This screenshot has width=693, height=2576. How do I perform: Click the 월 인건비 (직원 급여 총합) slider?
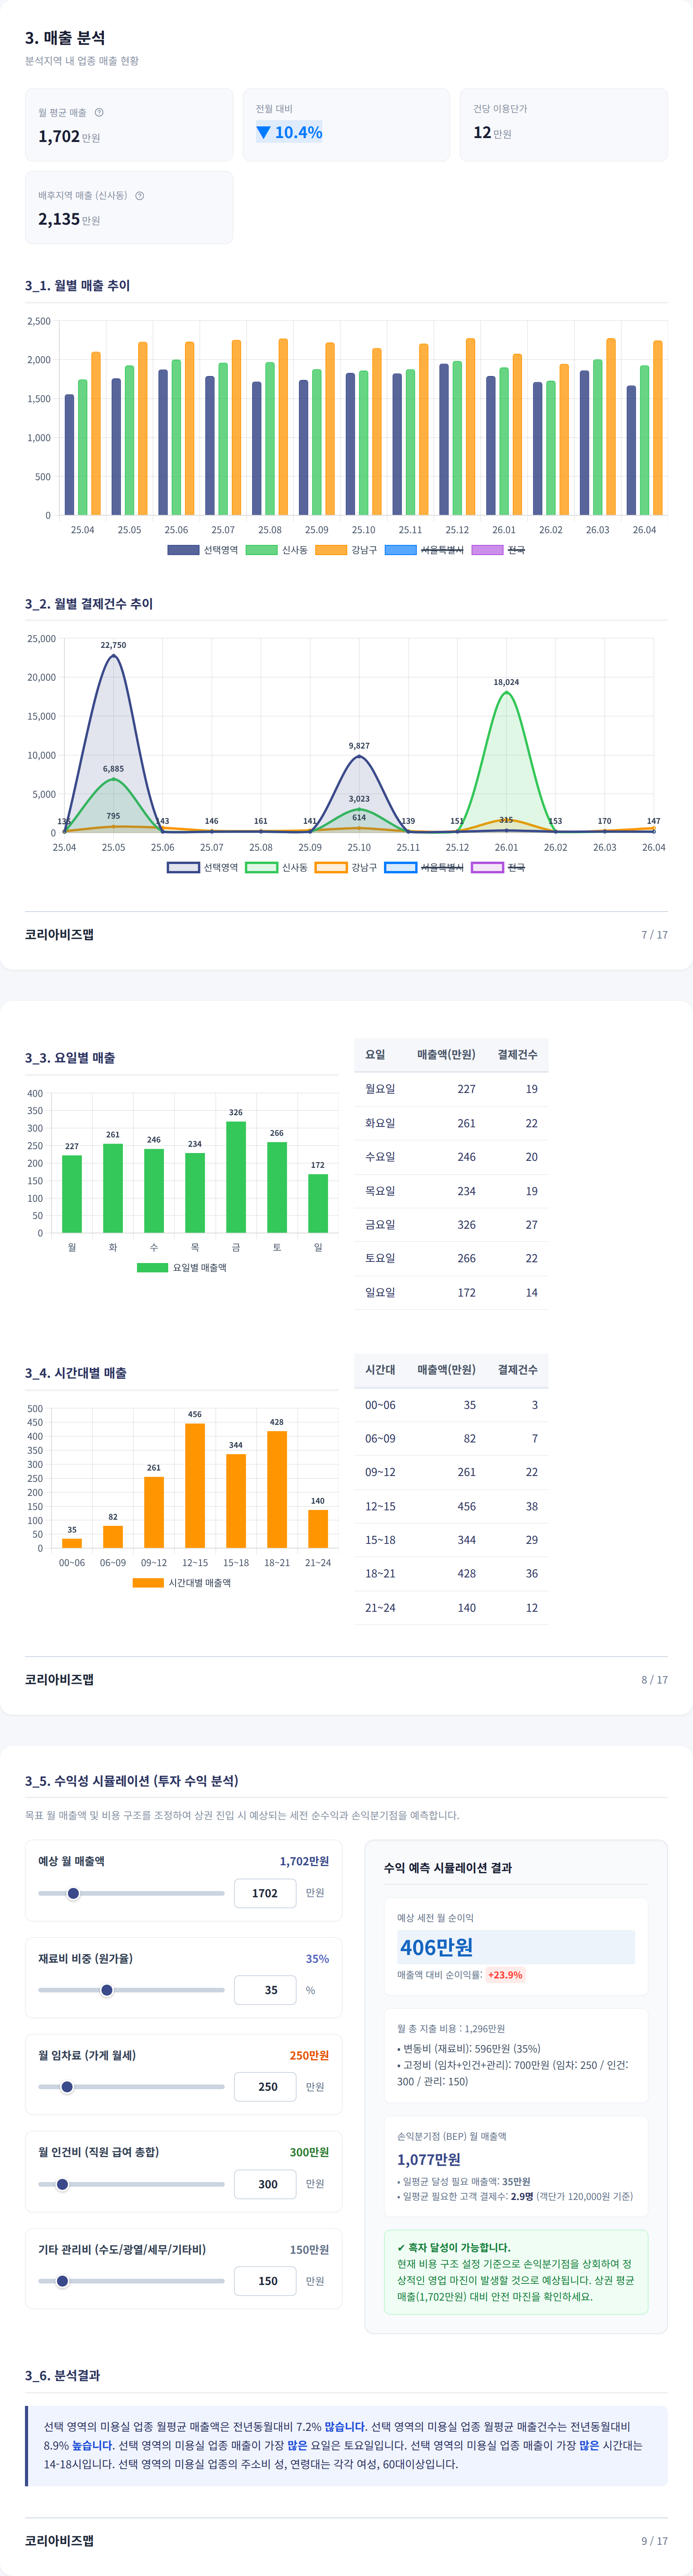click(x=131, y=2184)
